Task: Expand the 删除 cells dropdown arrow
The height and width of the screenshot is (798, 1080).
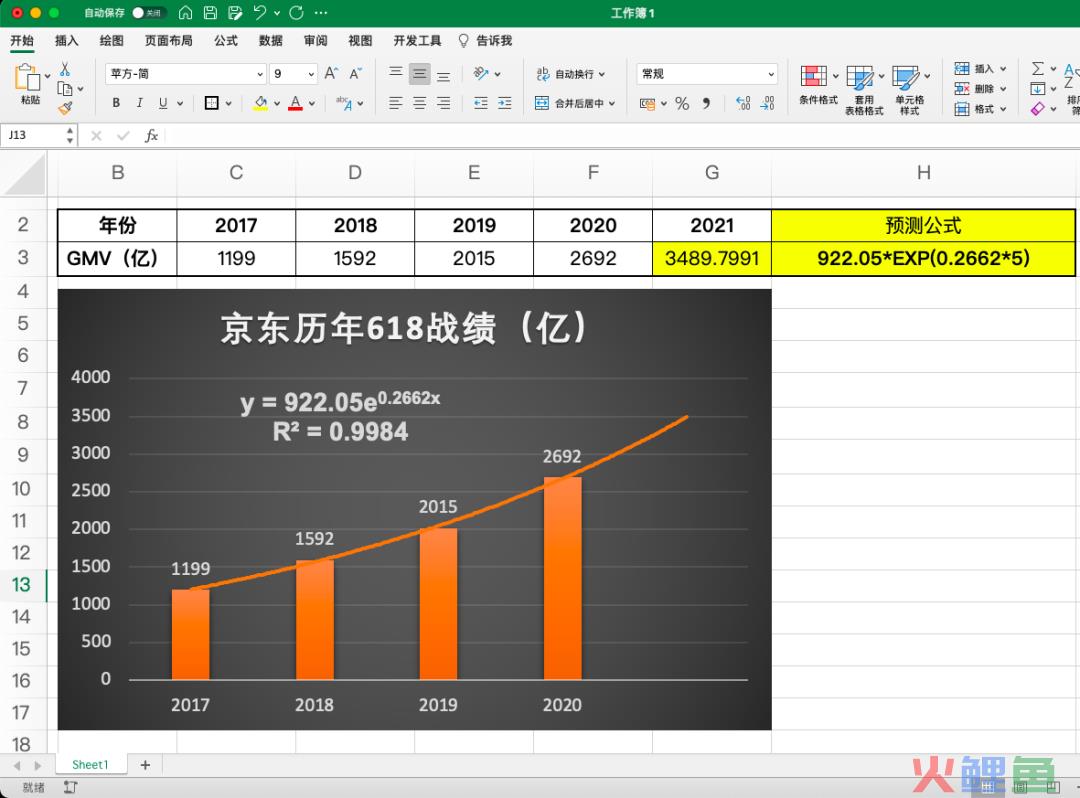Action: (1003, 89)
